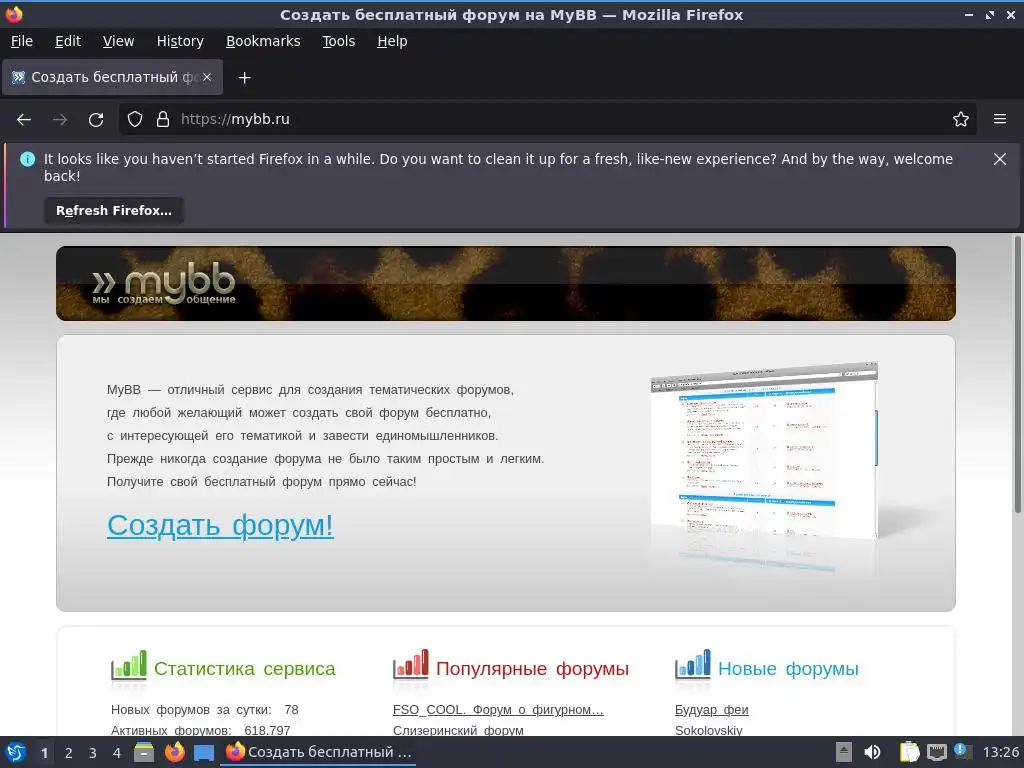Open the Bookmarks menu
Screen dimensions: 1024x768
coord(263,41)
